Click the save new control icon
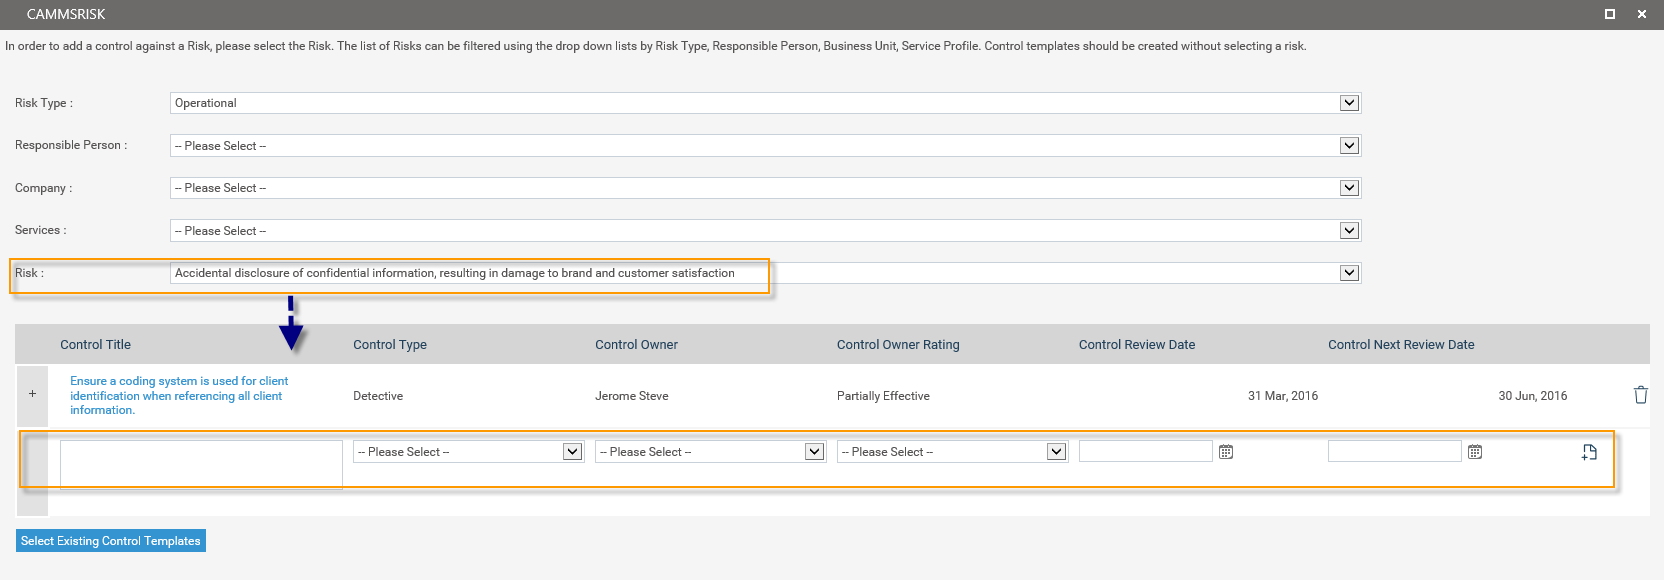The width and height of the screenshot is (1664, 580). coord(1589,452)
